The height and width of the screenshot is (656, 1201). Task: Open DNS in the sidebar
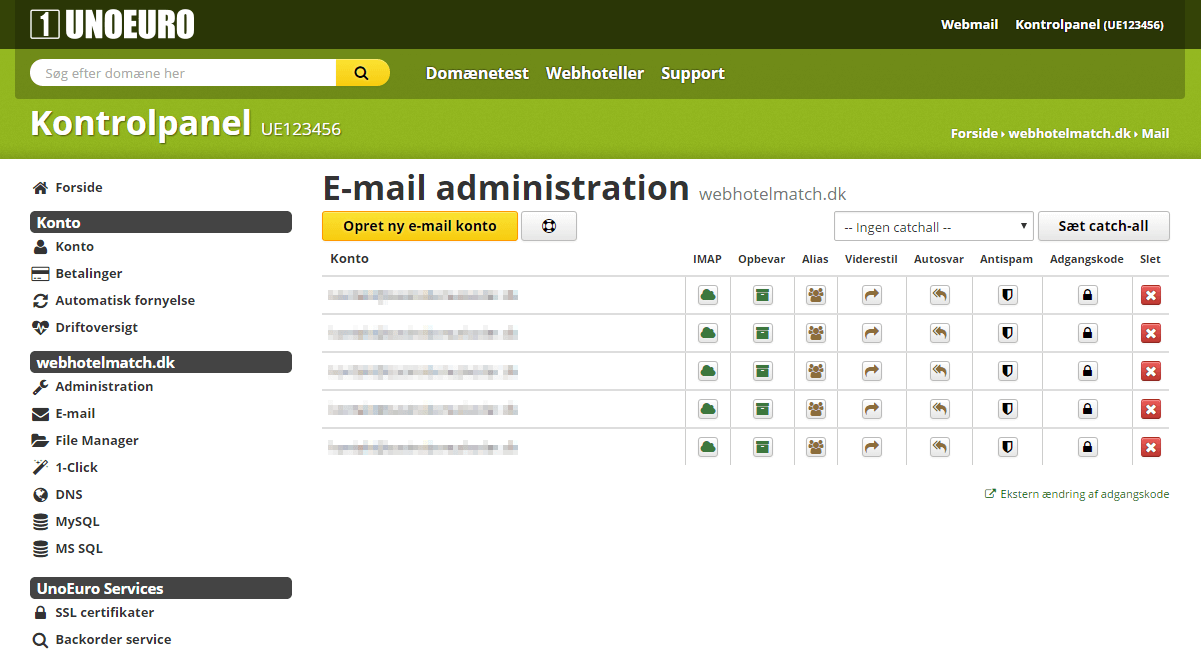coord(57,495)
